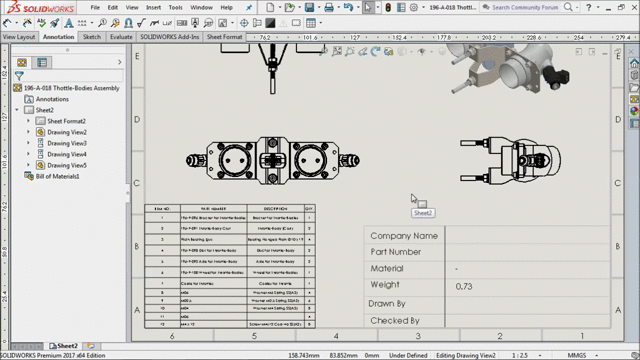Open the Tables dropdown arrow
Viewport: 640px width, 360px height.
320,23
